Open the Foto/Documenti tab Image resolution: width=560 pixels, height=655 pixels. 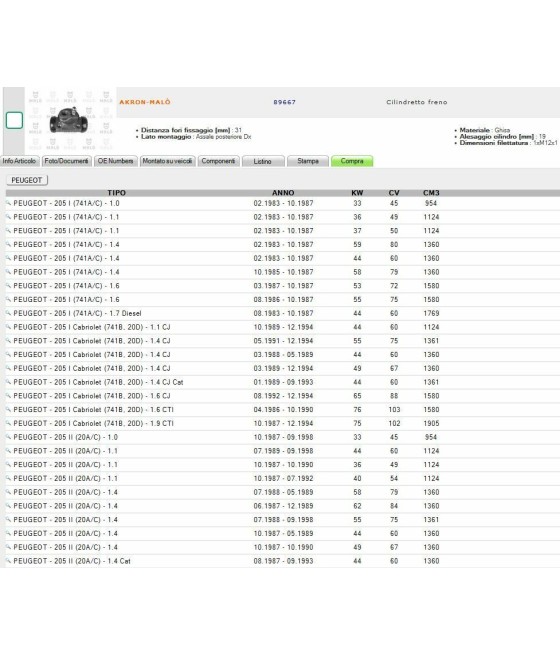pyautogui.click(x=66, y=161)
